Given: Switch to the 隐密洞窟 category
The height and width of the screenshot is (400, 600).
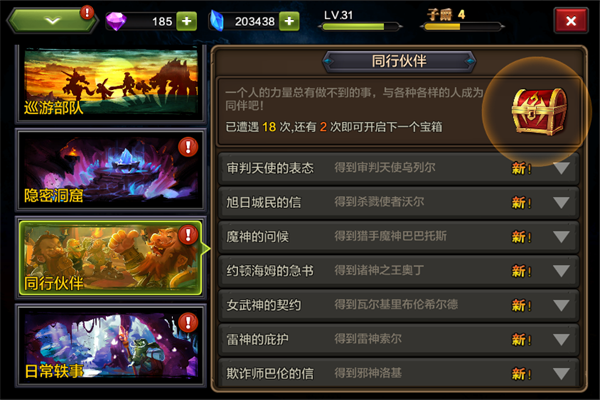Looking at the screenshot, I should [111, 170].
